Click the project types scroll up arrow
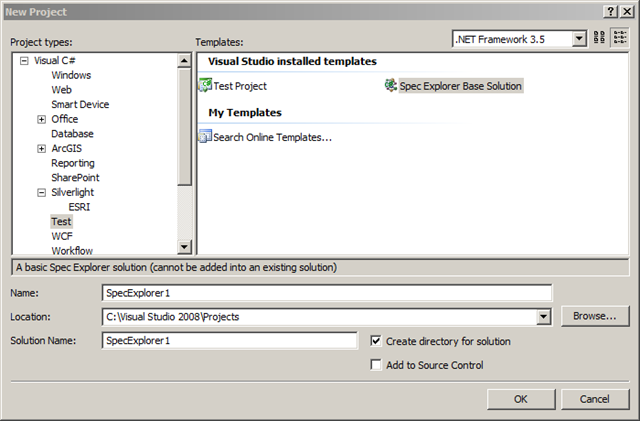This screenshot has height=421, width=640. pyautogui.click(x=184, y=61)
